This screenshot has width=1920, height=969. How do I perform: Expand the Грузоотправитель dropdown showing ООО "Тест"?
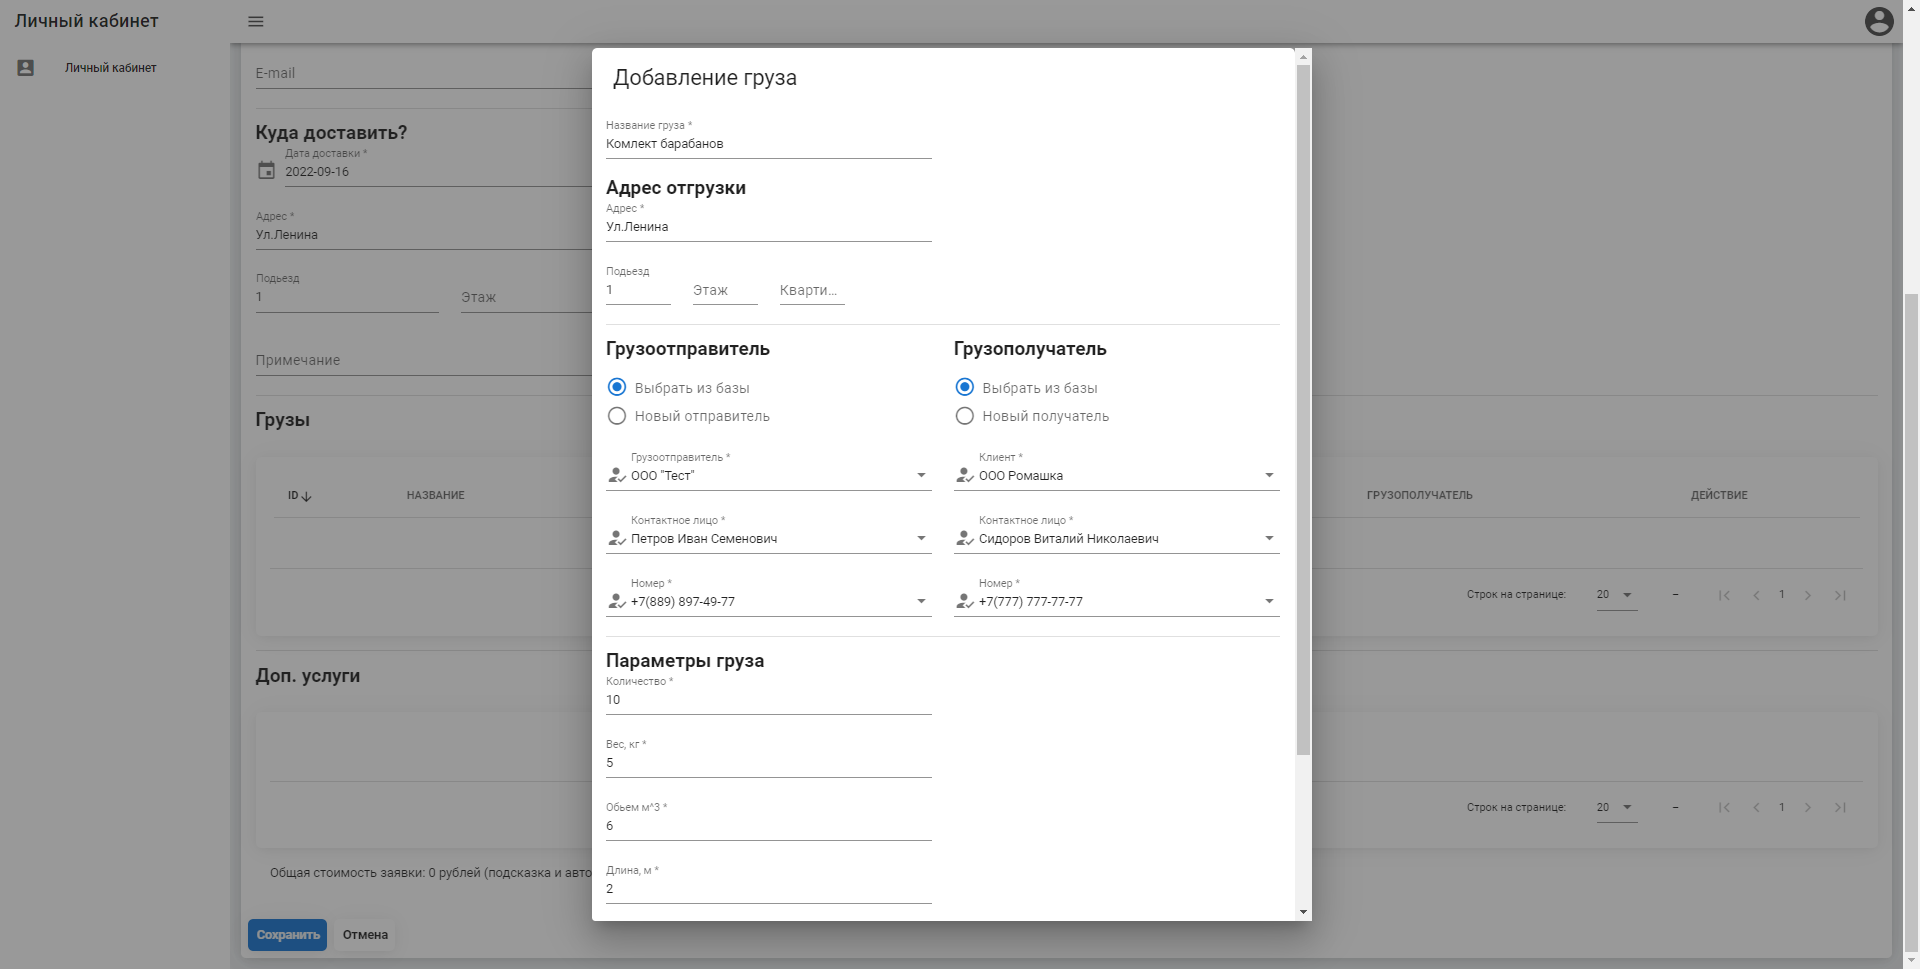coord(921,476)
